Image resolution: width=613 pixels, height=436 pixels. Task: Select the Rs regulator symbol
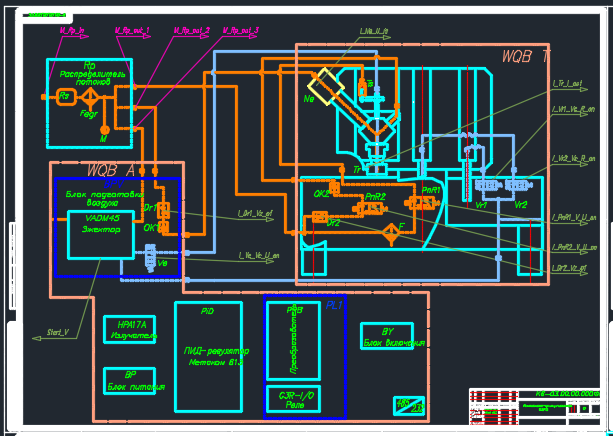tap(66, 97)
